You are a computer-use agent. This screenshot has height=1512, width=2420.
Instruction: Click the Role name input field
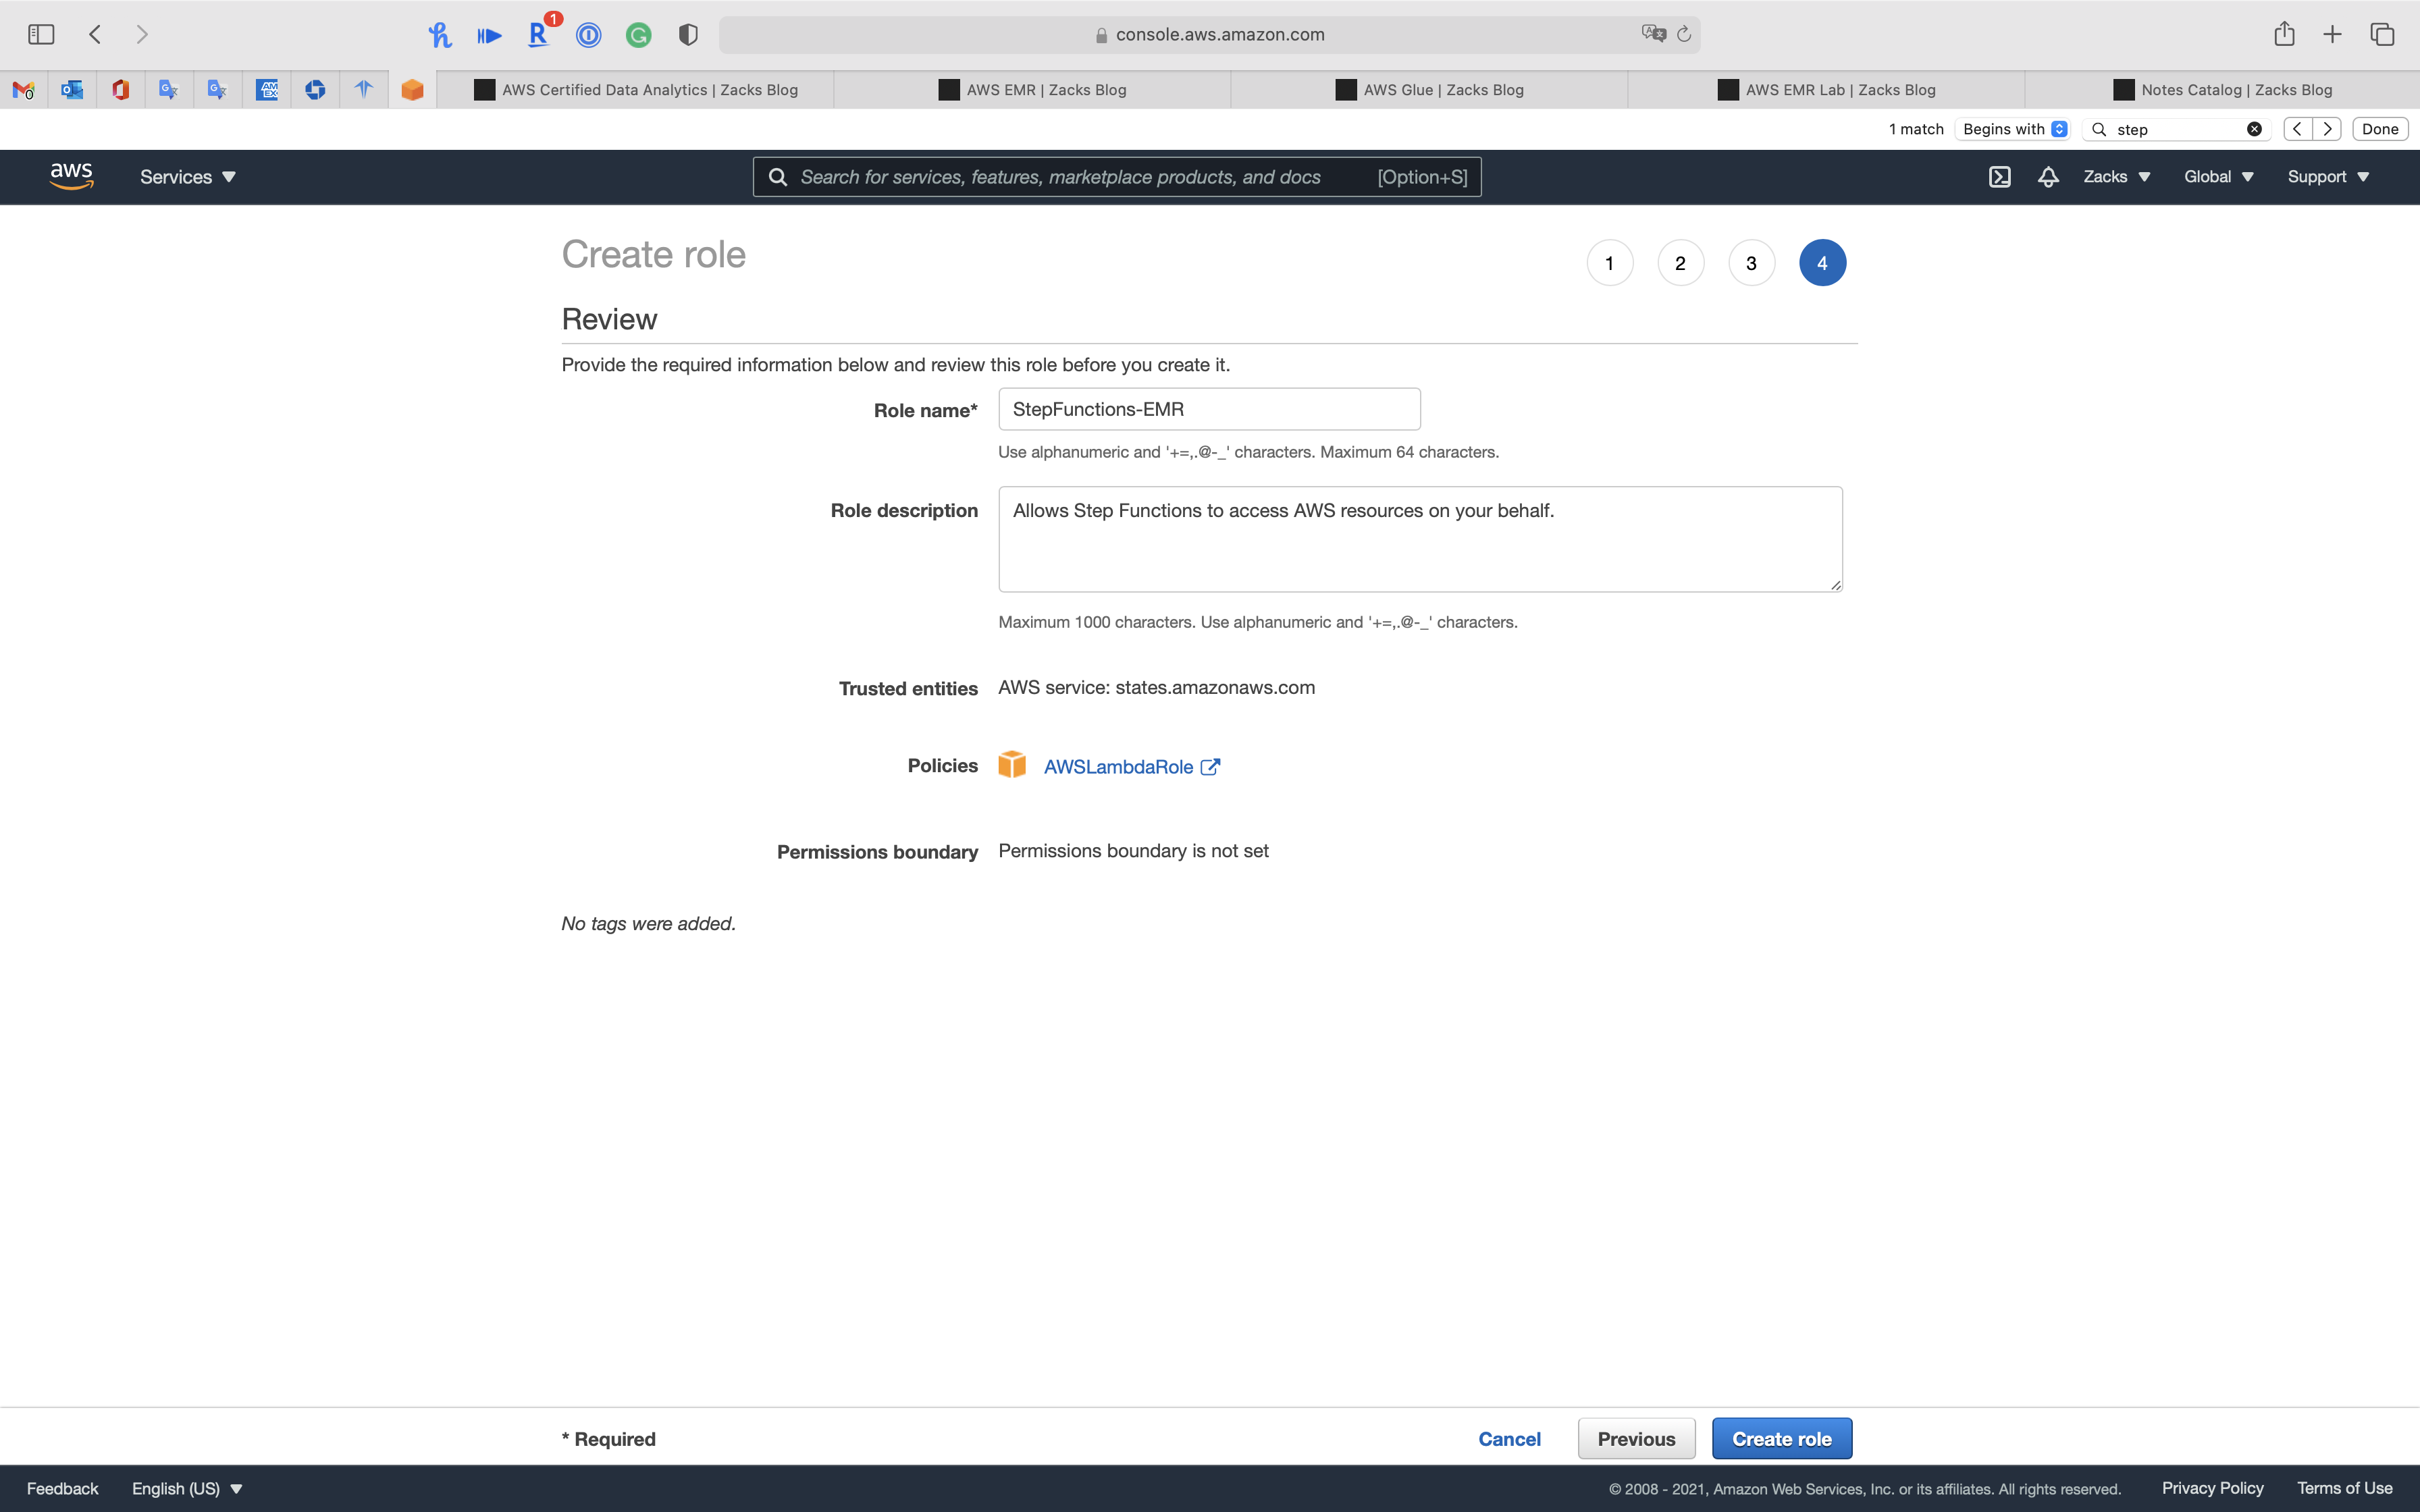pyautogui.click(x=1208, y=409)
